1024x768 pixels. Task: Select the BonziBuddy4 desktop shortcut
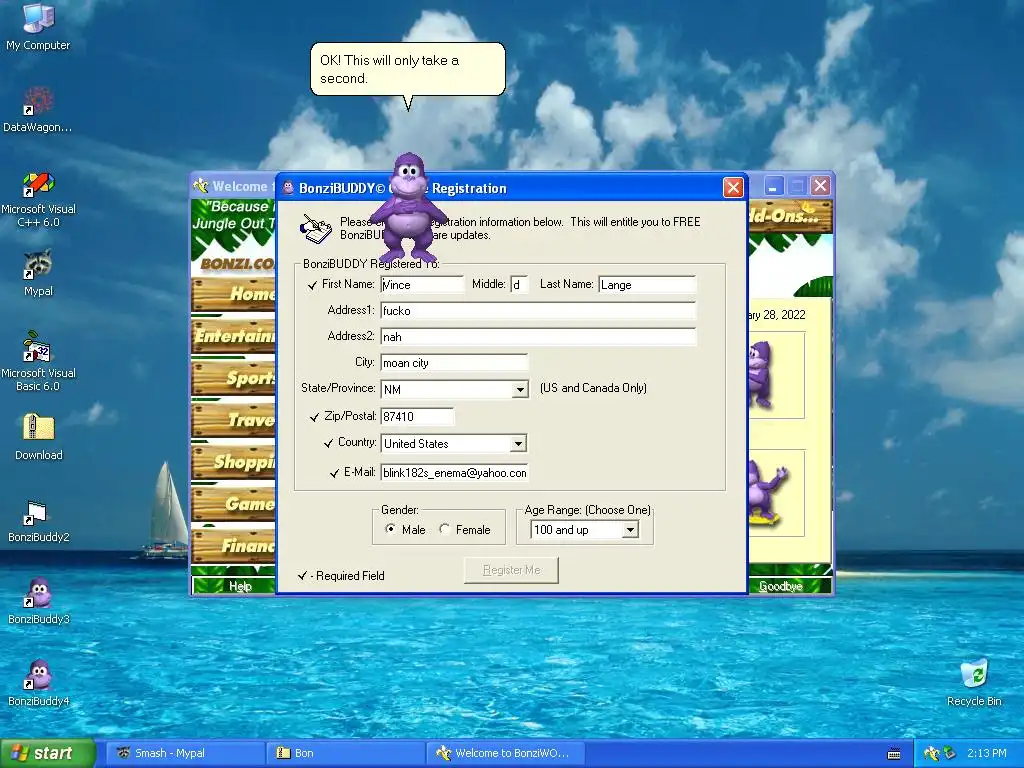[39, 683]
